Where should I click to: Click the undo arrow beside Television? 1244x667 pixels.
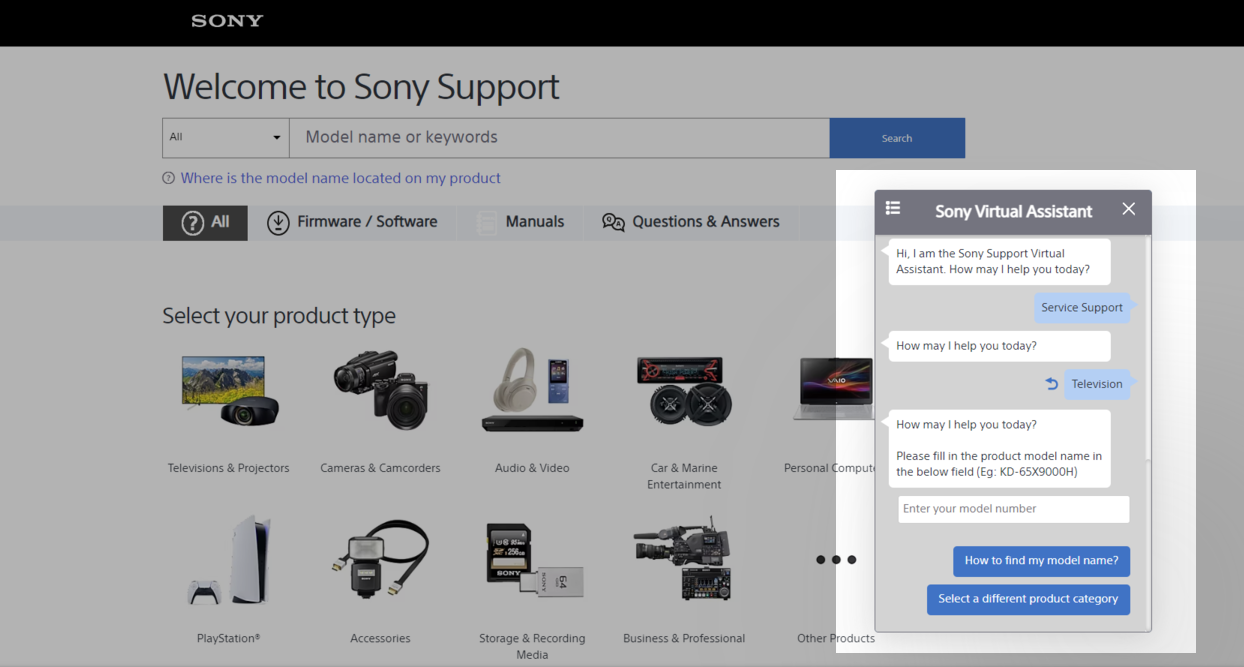pos(1052,384)
